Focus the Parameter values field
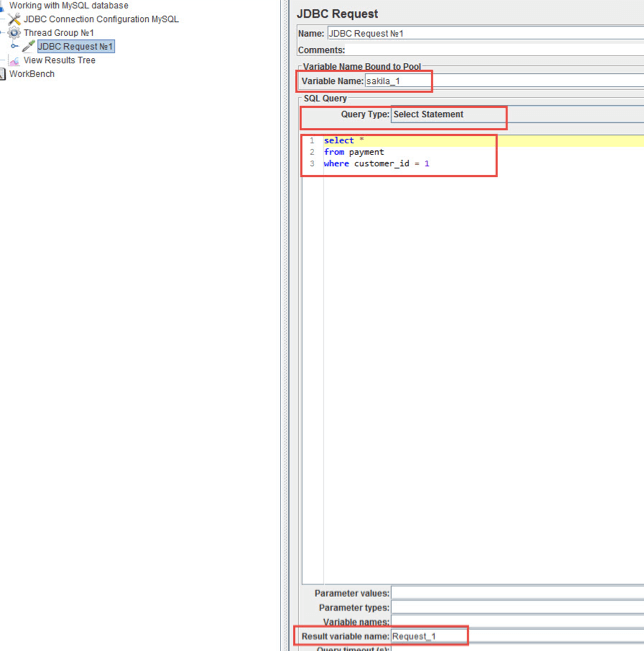Screen dimensions: 644x651 point(517,593)
